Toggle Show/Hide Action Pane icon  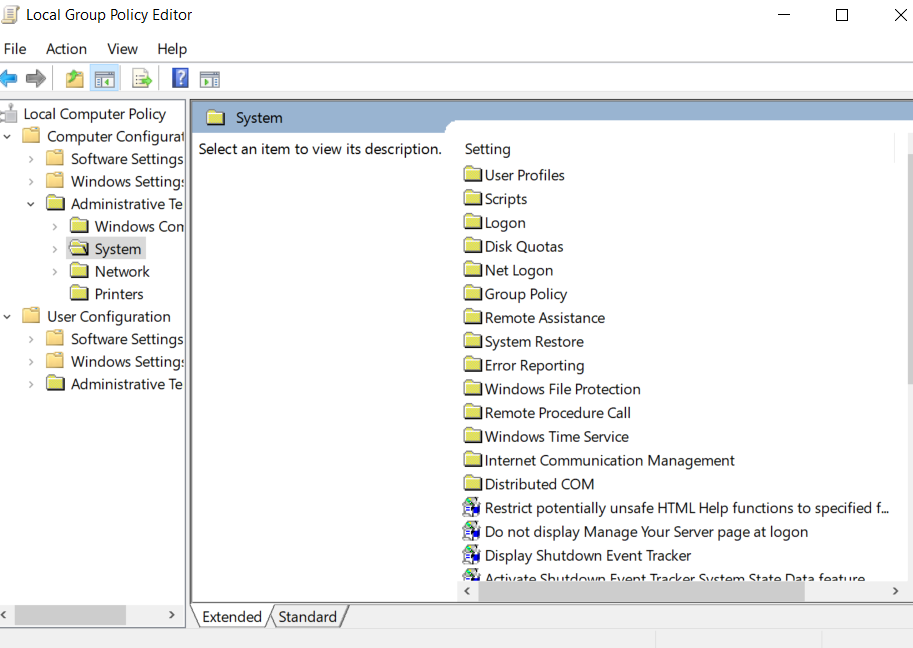(x=210, y=79)
